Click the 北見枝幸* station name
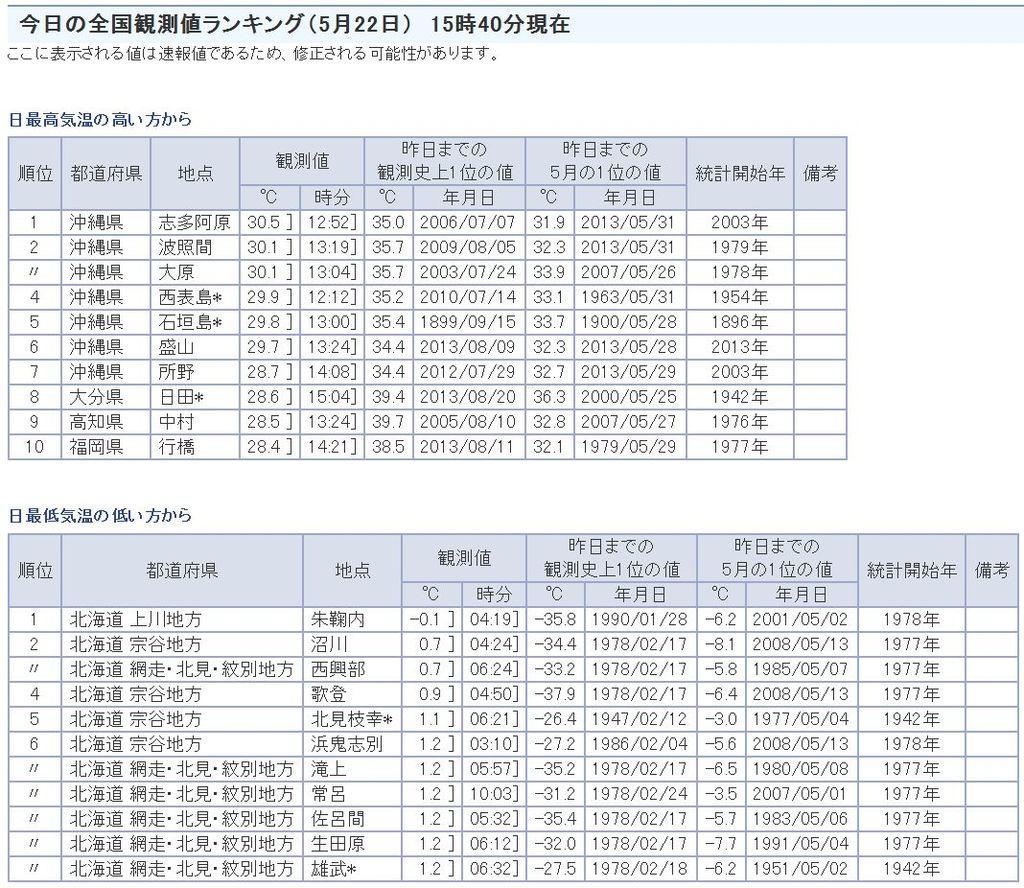The width and height of the screenshot is (1024, 888). point(351,720)
